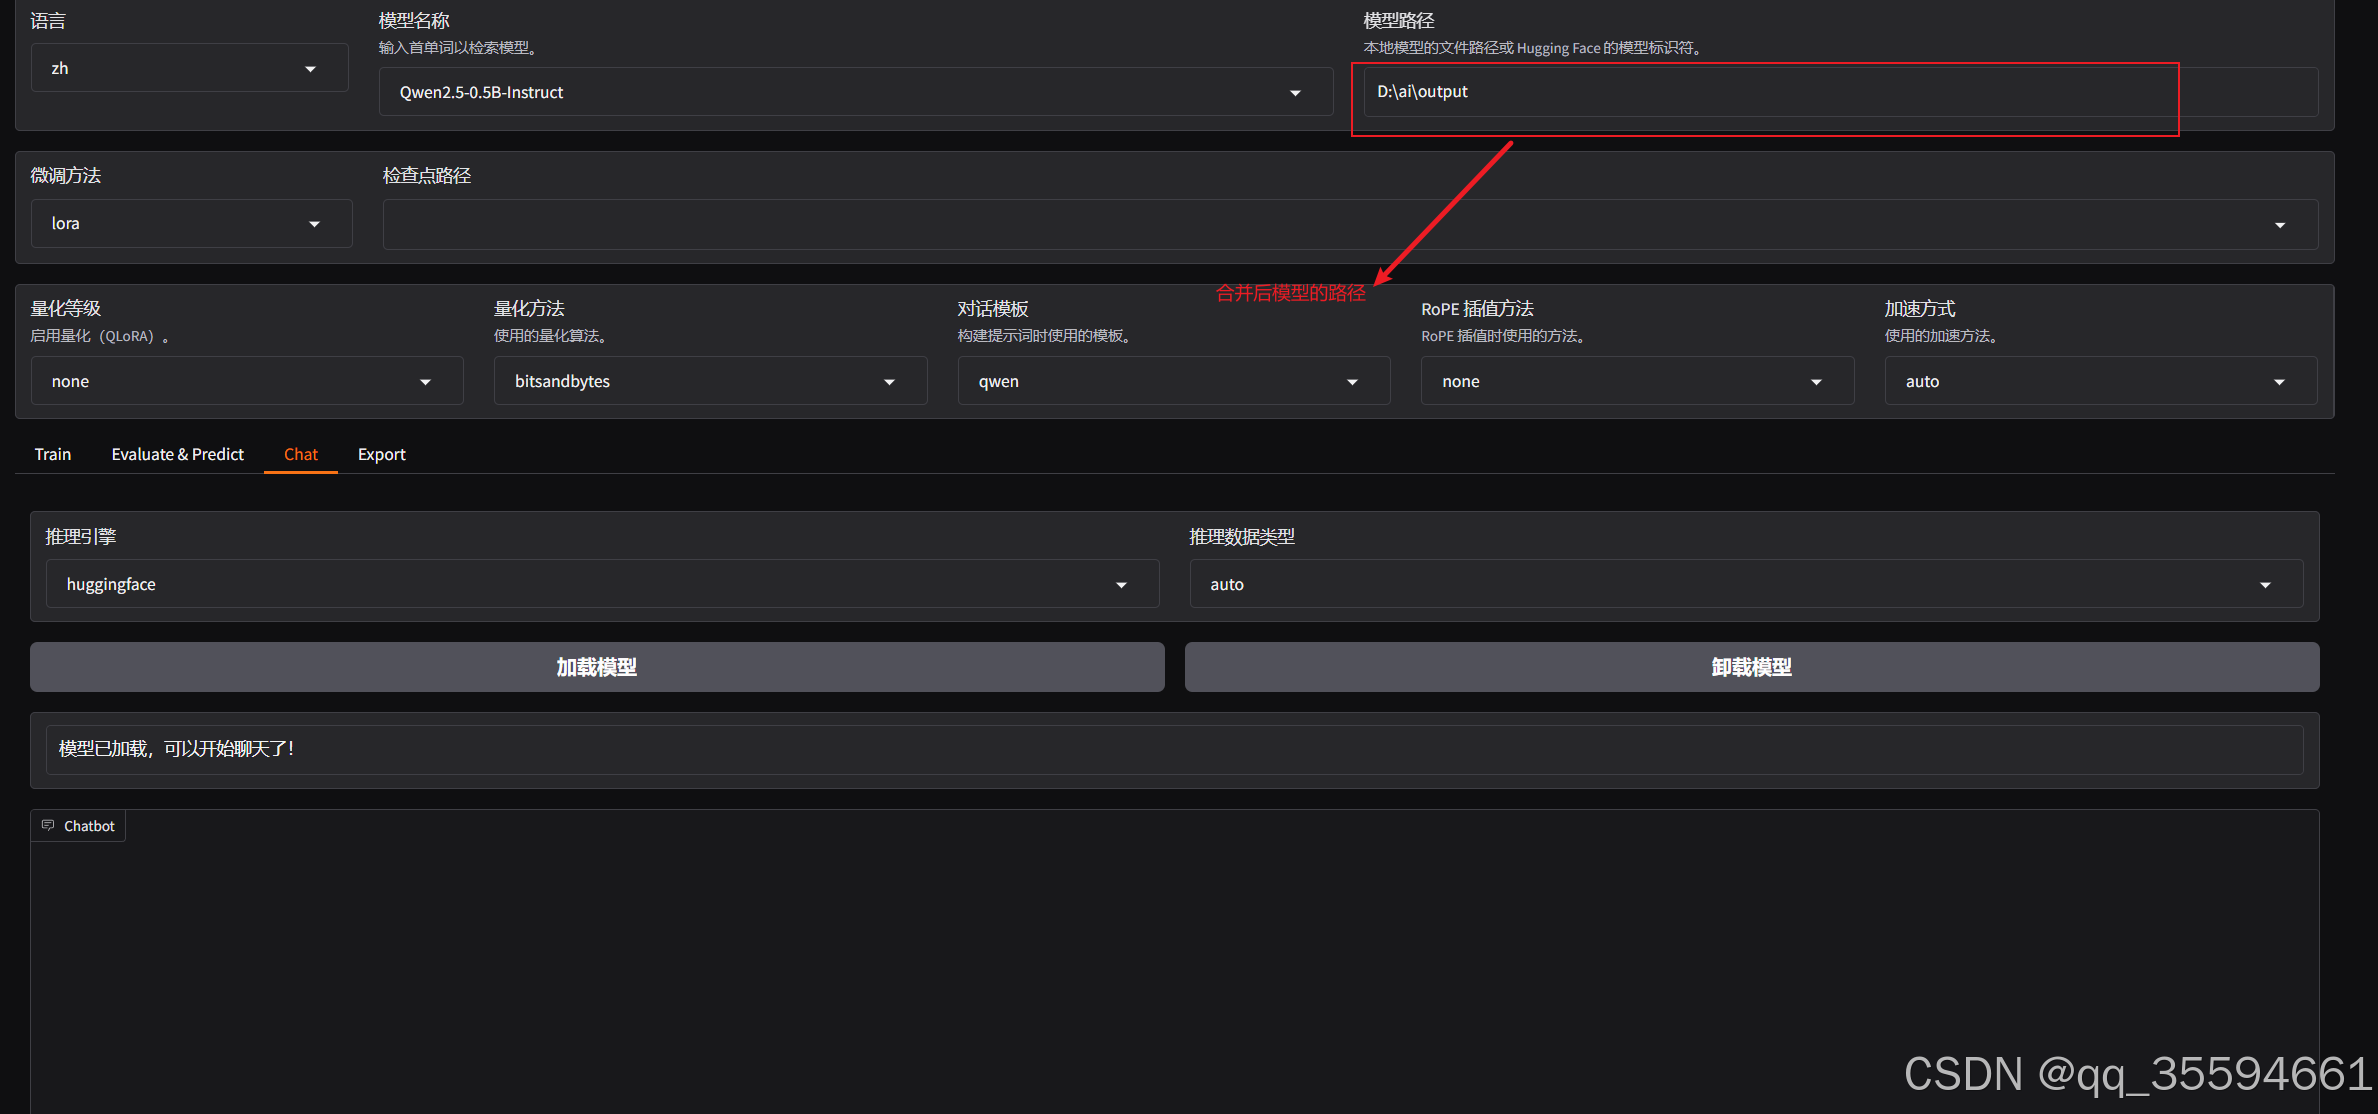Open the 量化方法 bitsandbytes dropdown

pos(709,381)
